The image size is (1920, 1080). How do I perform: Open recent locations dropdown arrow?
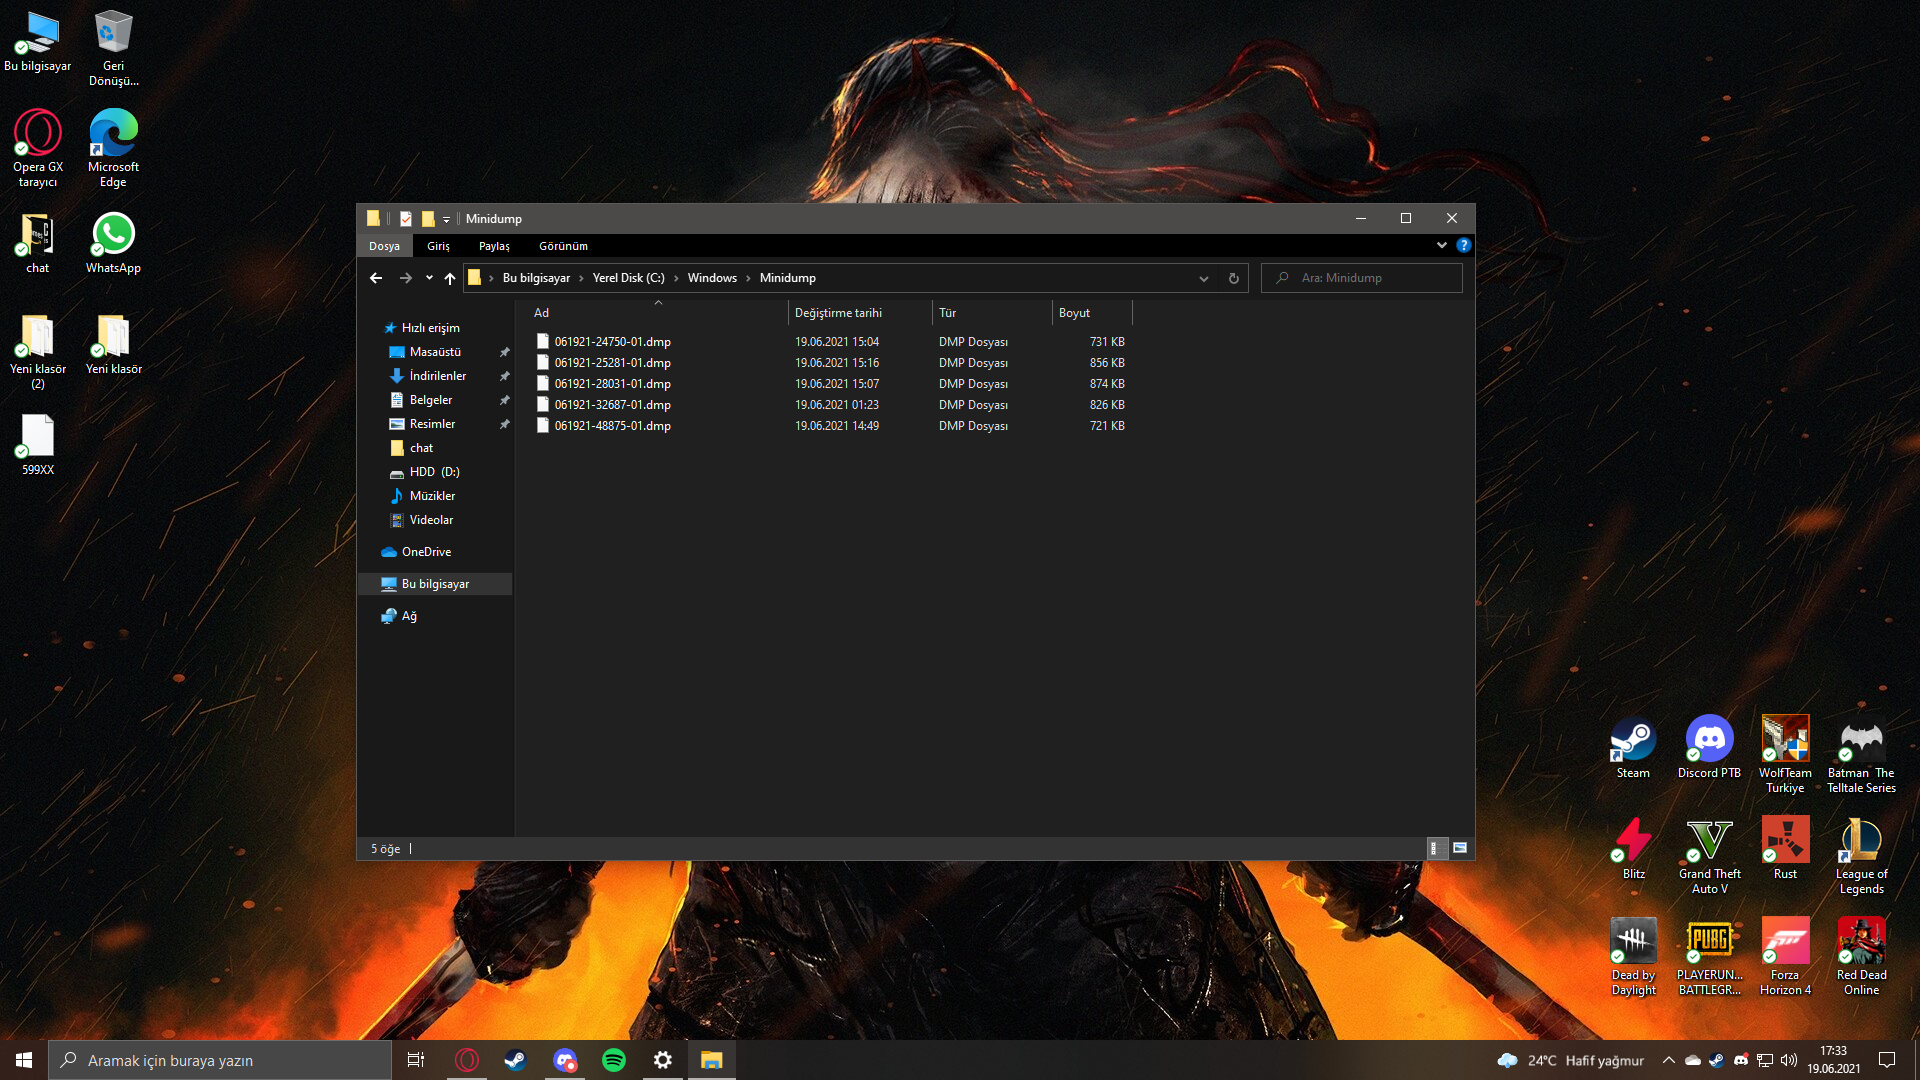point(429,278)
